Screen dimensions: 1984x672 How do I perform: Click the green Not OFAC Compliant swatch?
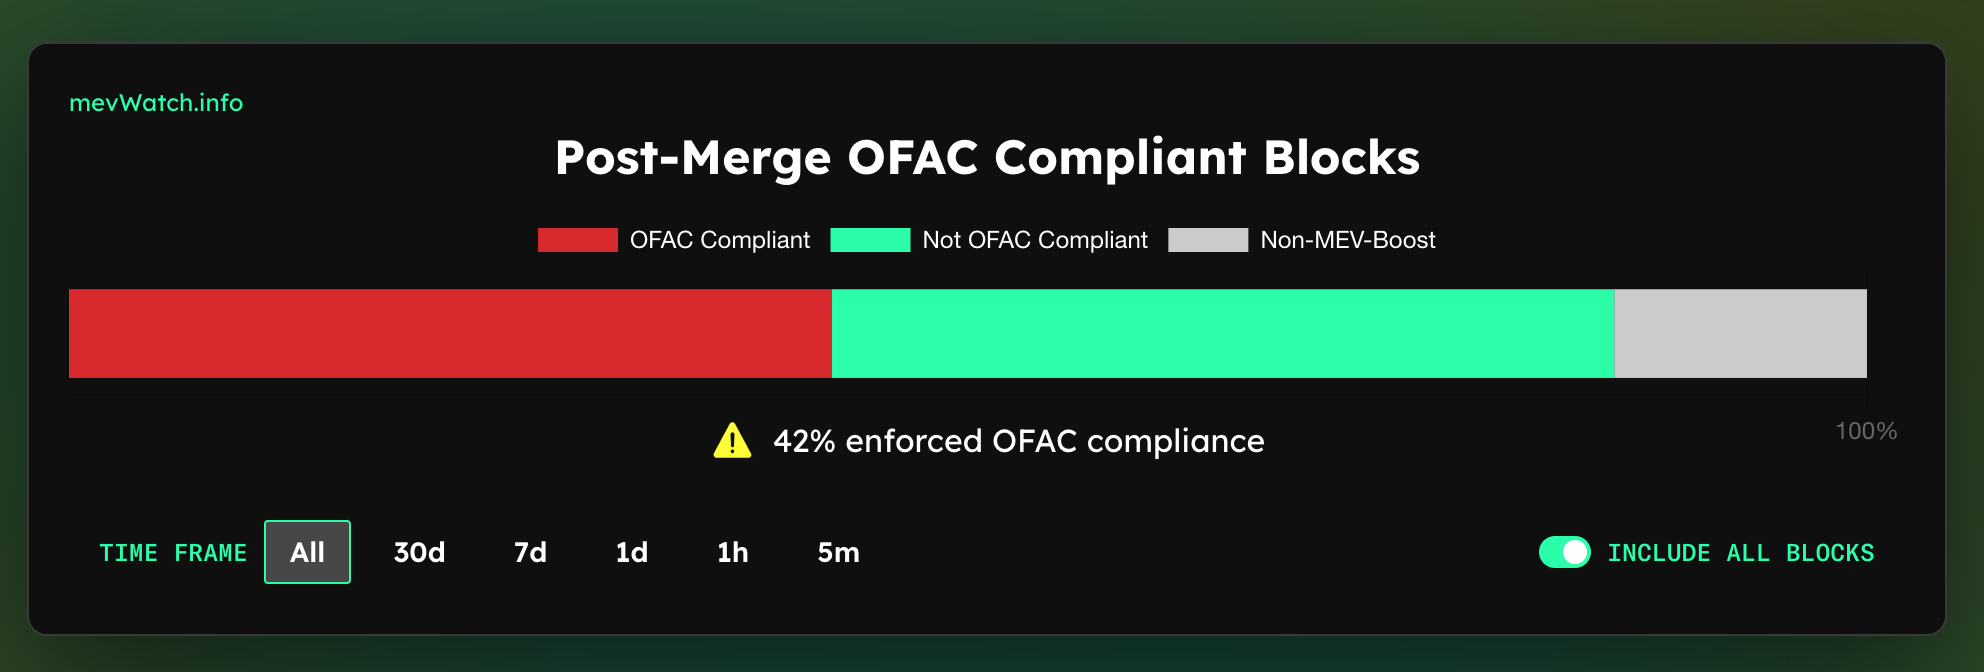pyautogui.click(x=870, y=240)
